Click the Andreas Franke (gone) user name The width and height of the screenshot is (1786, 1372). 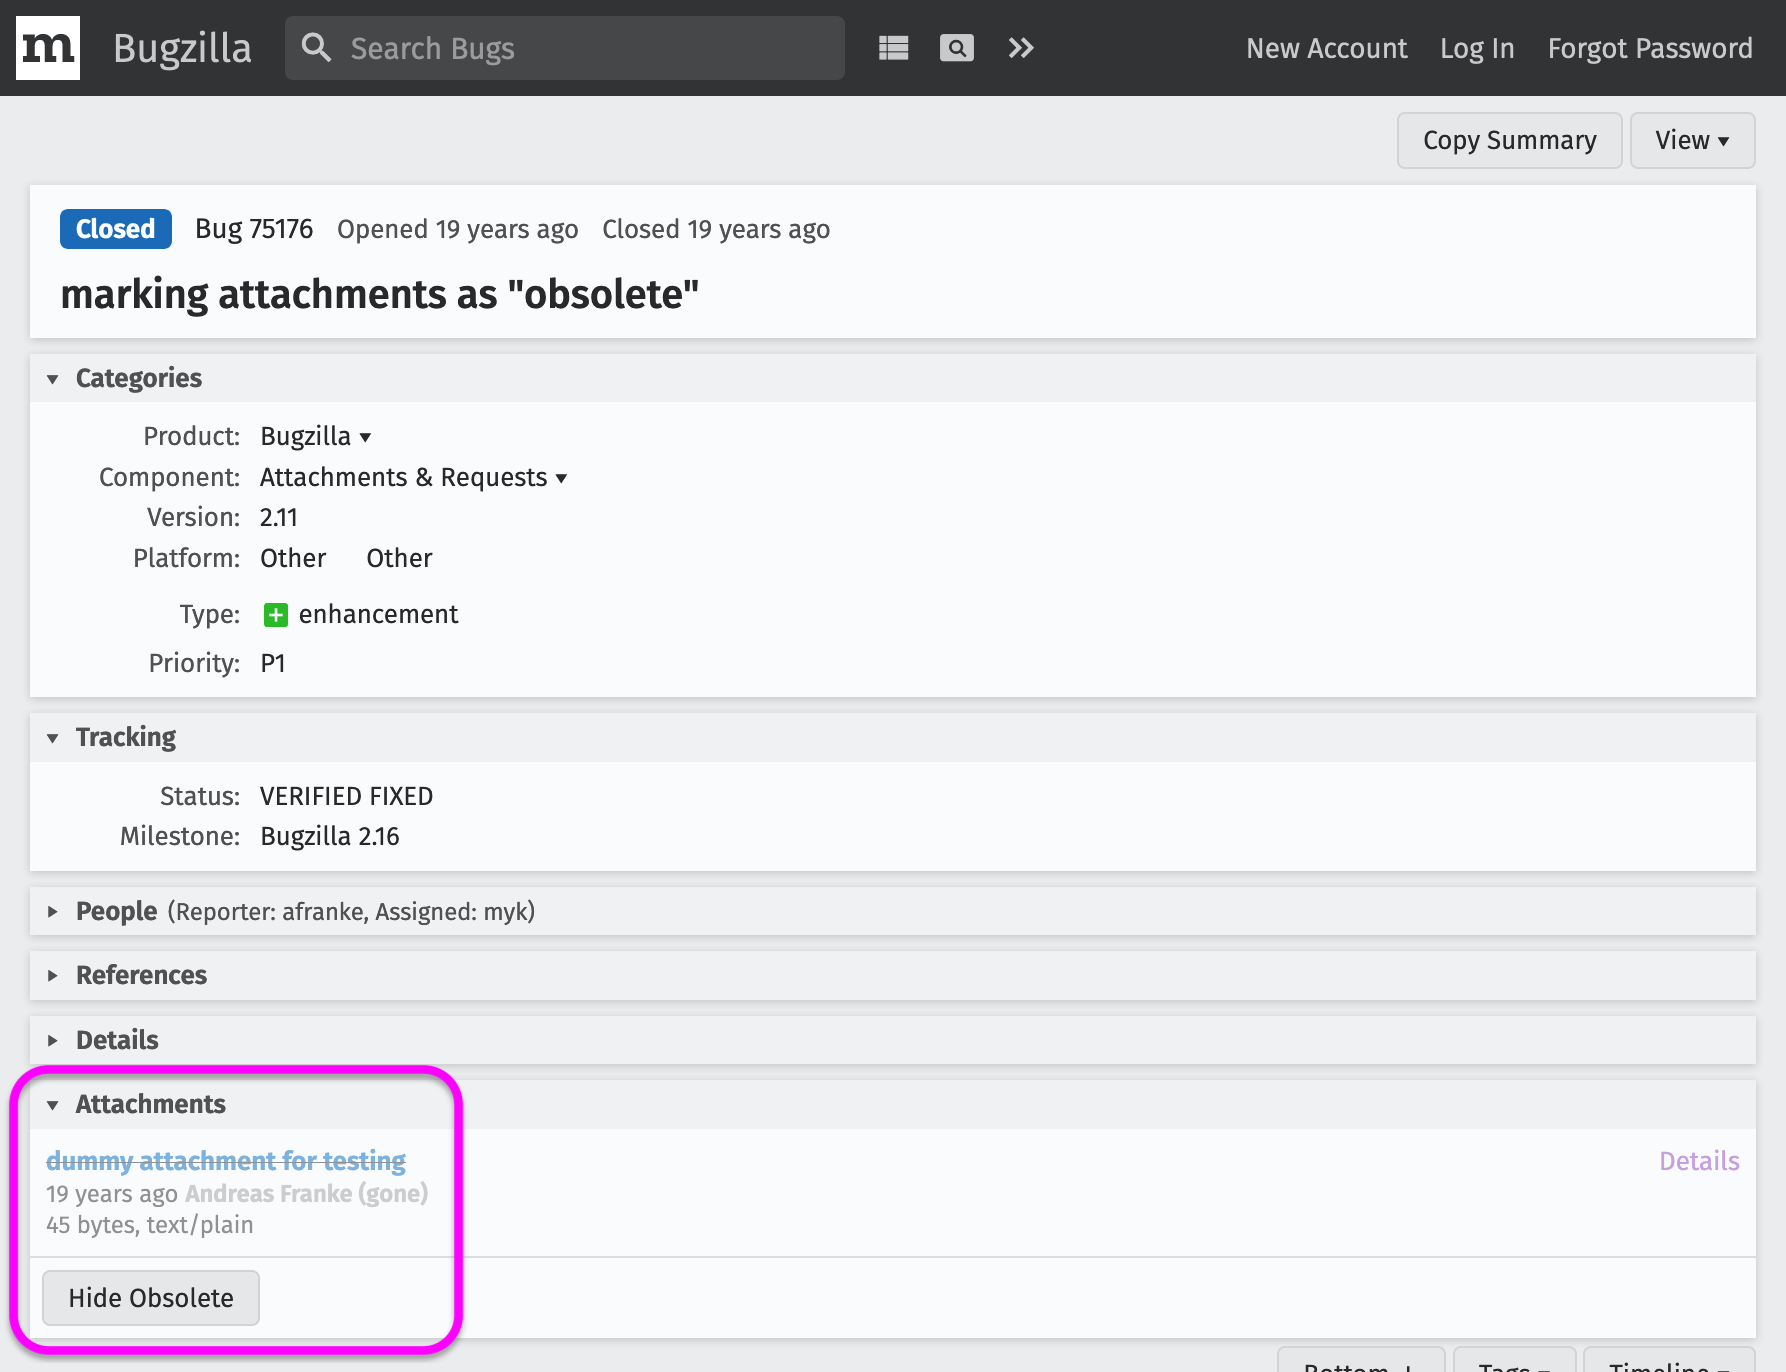click(x=307, y=1194)
